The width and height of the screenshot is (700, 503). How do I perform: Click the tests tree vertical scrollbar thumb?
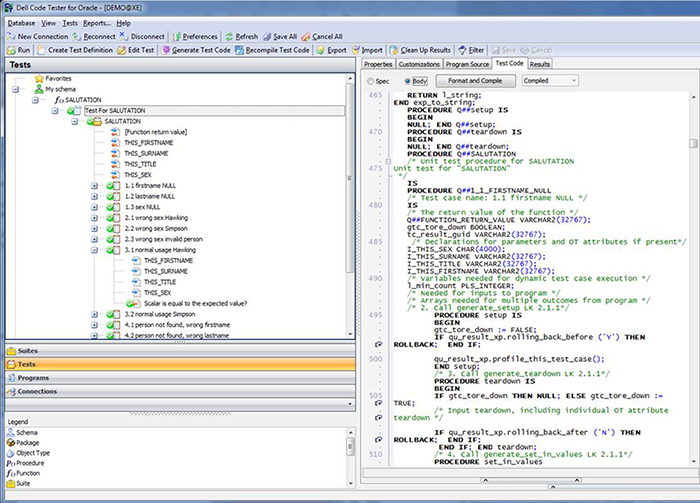[350, 179]
